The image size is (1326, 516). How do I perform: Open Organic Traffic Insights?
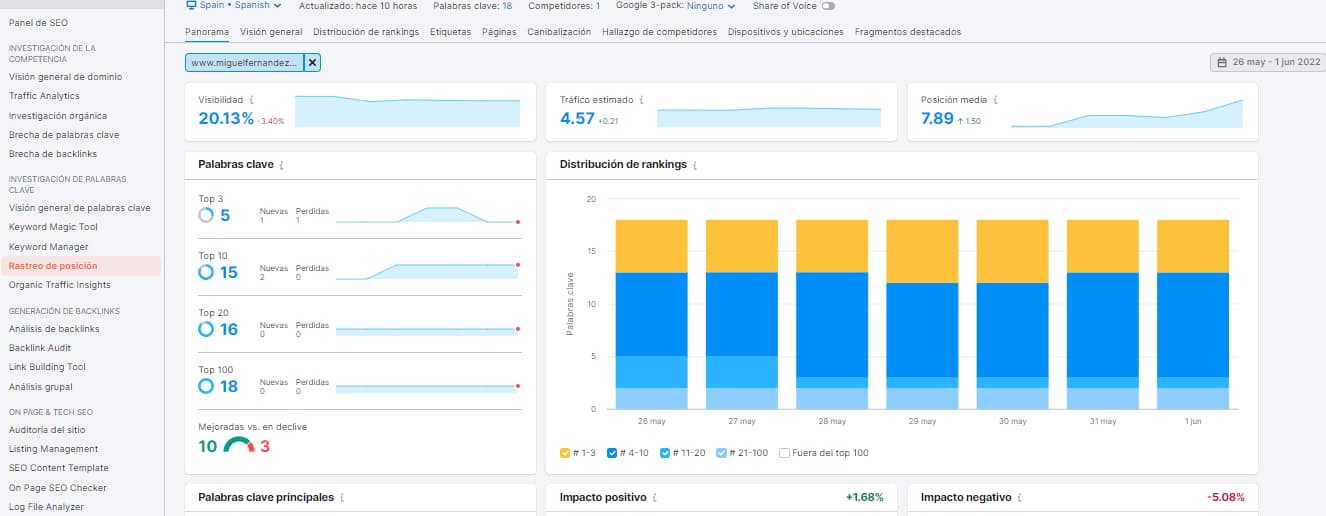tap(59, 285)
